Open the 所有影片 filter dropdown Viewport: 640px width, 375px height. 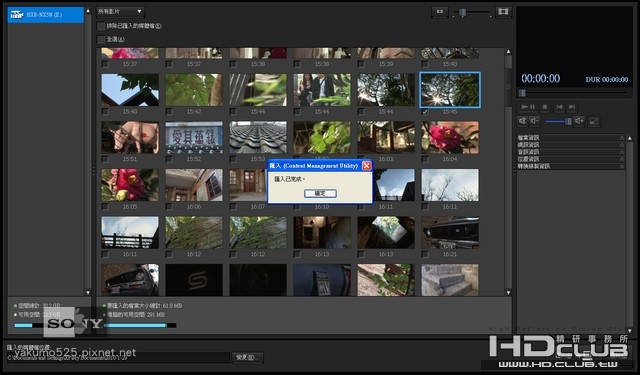tap(120, 12)
